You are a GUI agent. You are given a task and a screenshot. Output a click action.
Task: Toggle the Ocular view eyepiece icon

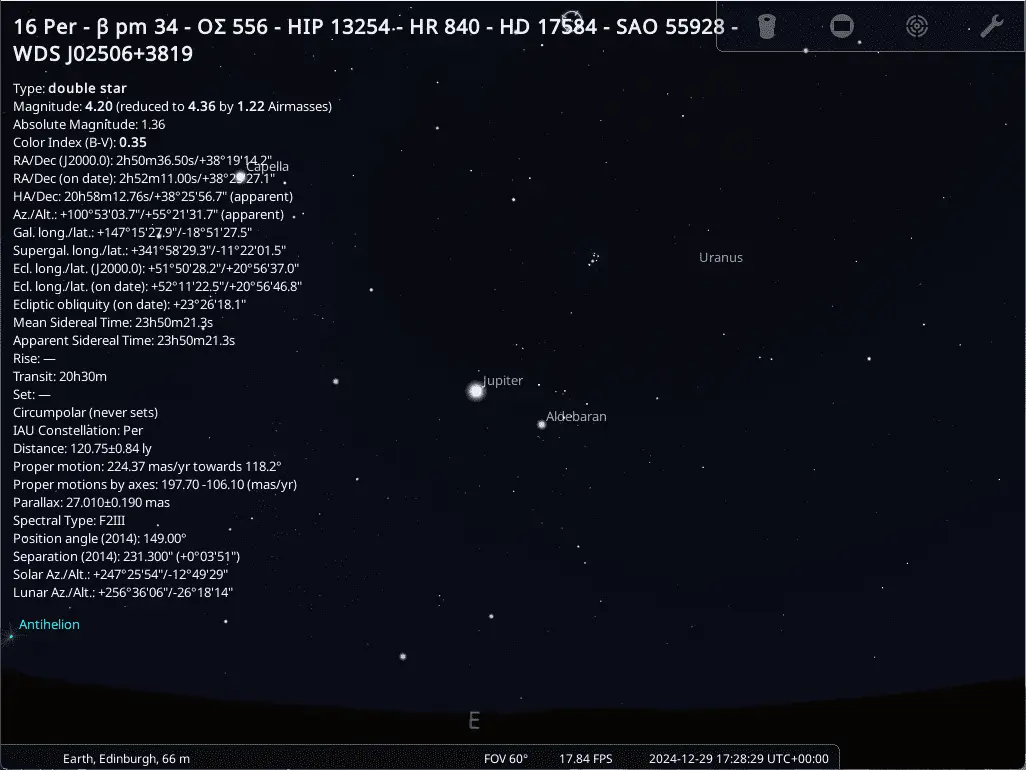(766, 27)
